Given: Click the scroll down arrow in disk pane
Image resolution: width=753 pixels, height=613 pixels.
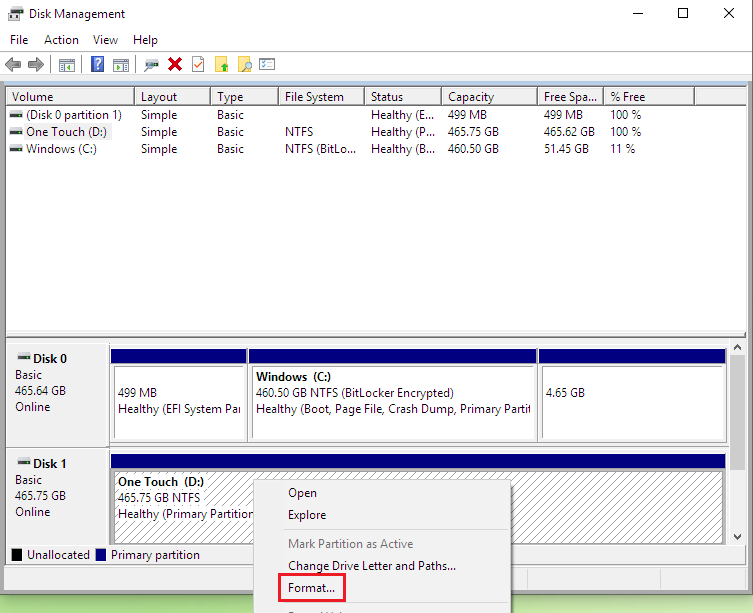Looking at the screenshot, I should coord(737,537).
